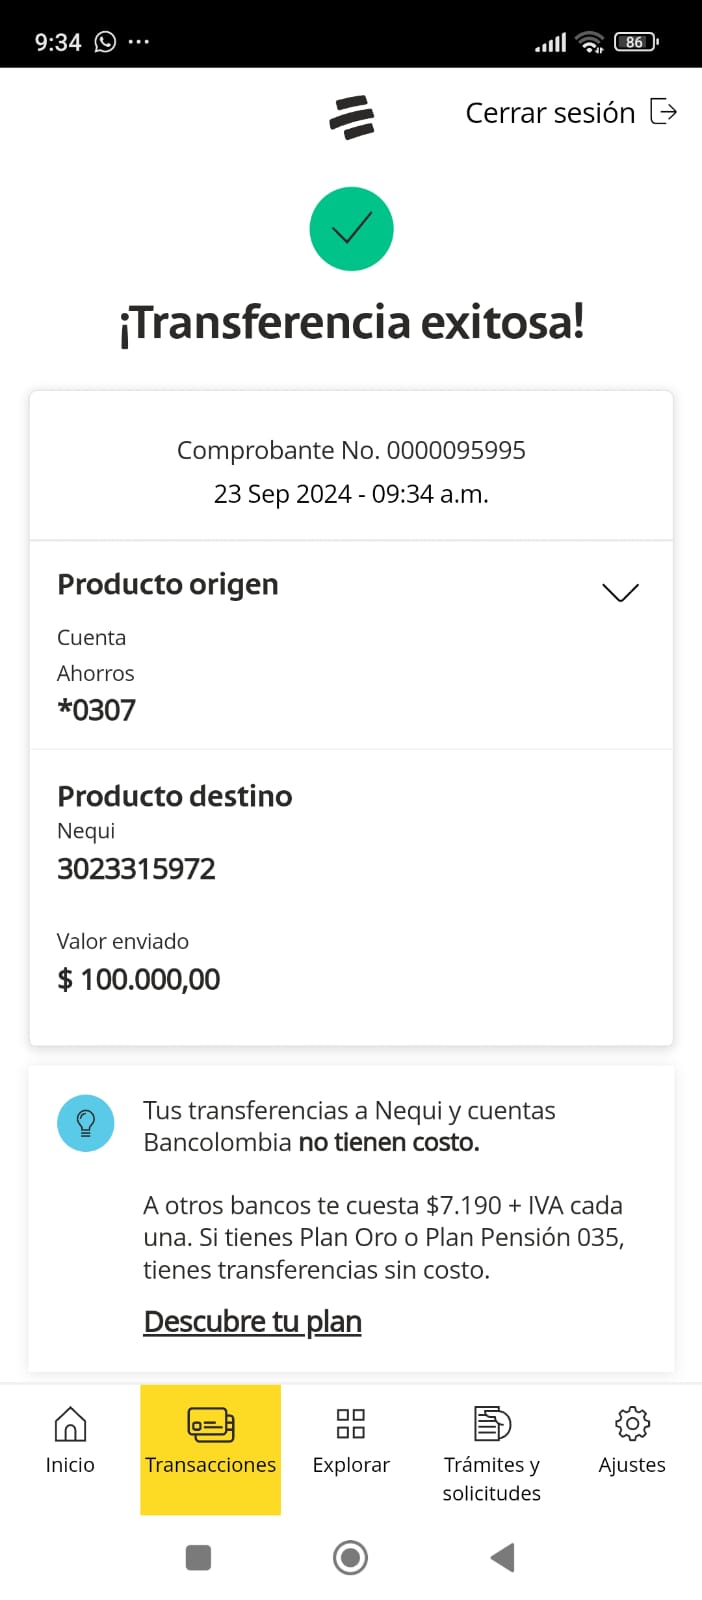Tap the Producto origen heading
This screenshot has height=1600, width=702.
click(168, 584)
